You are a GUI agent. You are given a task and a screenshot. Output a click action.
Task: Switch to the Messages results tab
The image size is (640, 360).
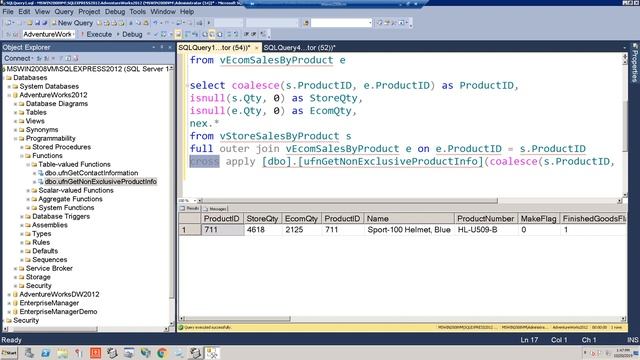coord(215,209)
